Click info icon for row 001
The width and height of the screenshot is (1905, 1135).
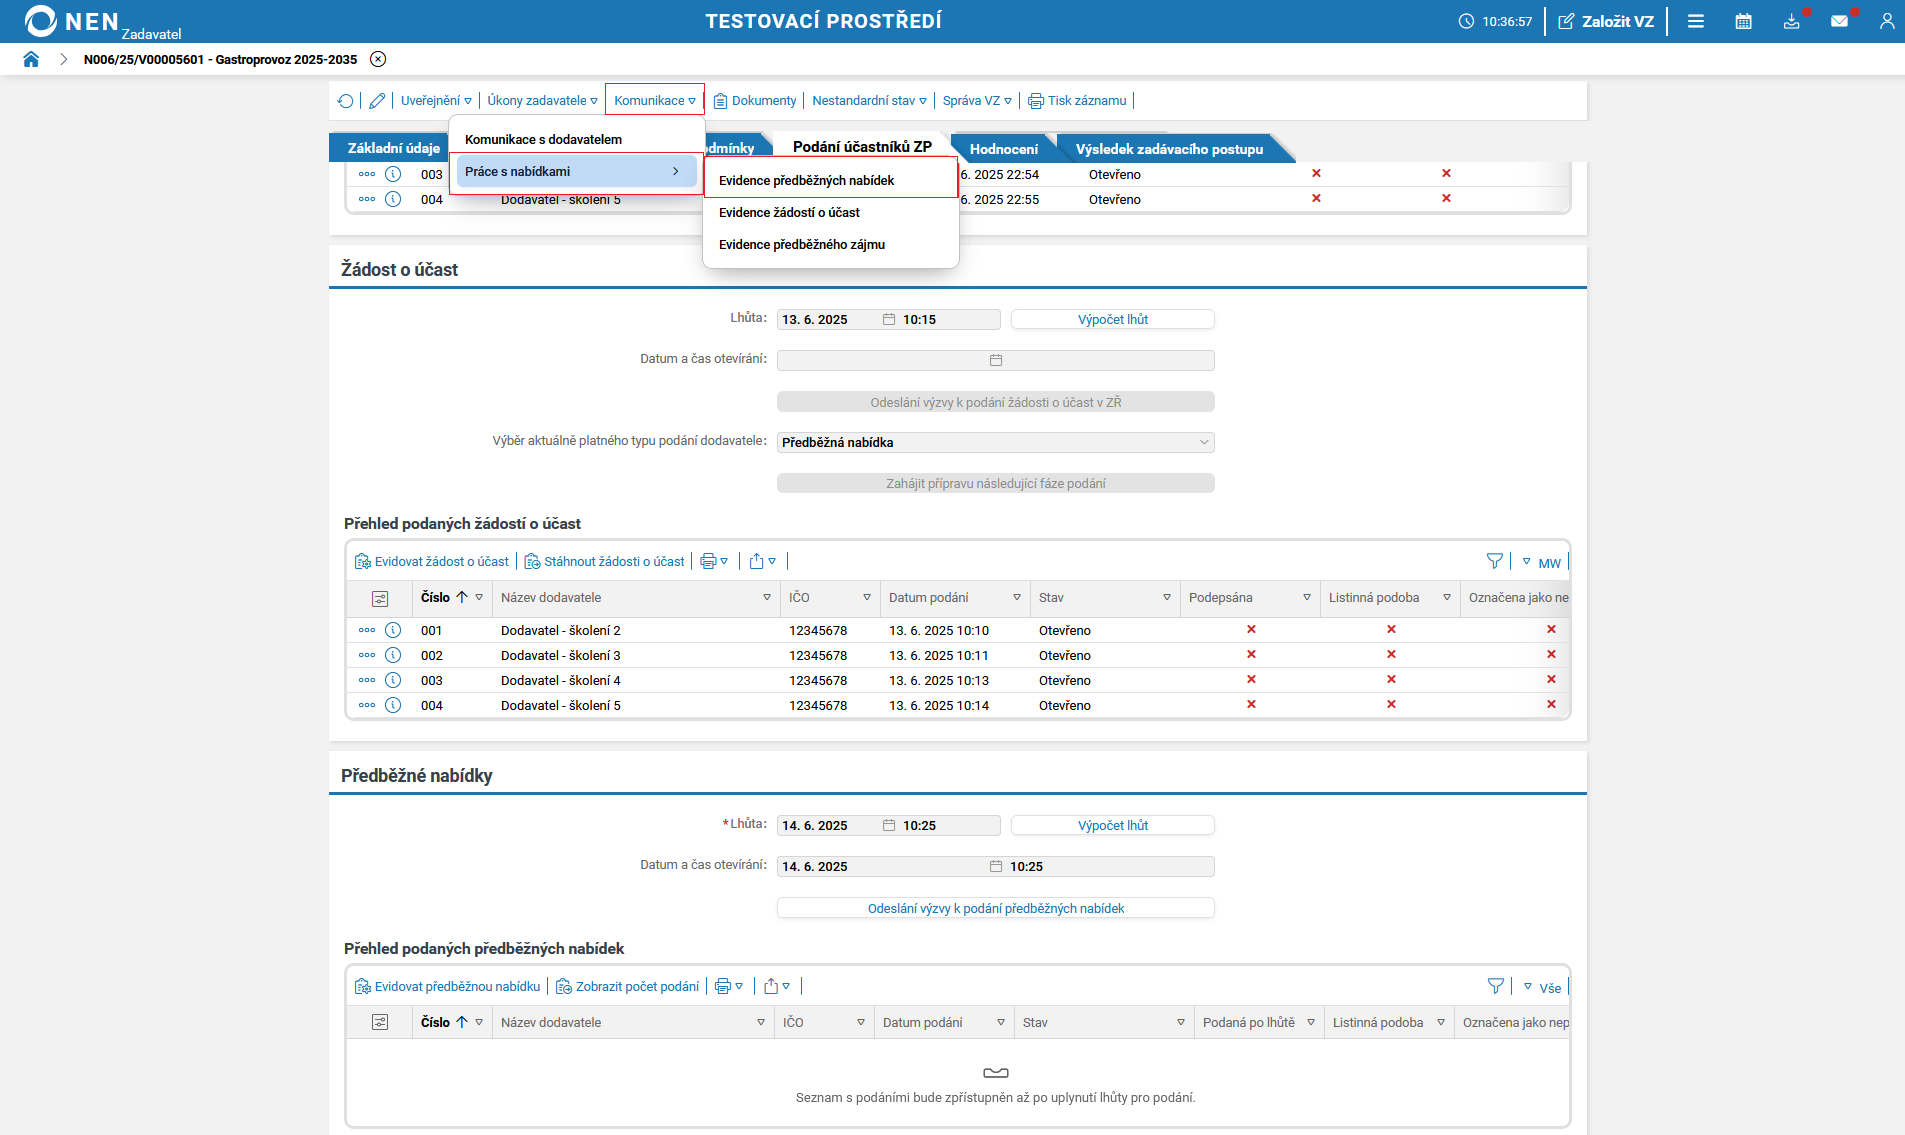point(393,630)
